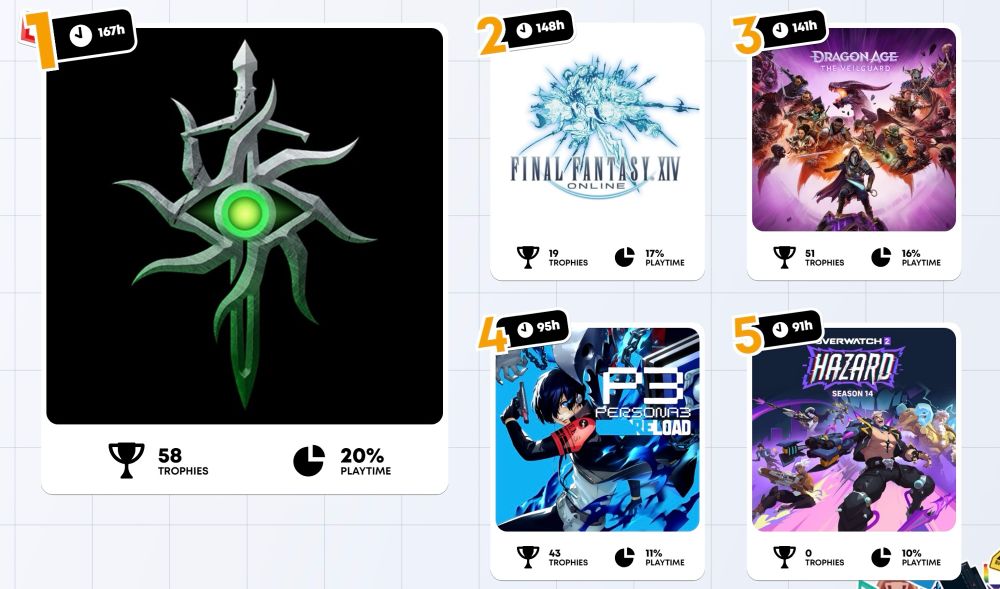
Task: Click the trophy icon showing 51 trophies
Action: 784,258
